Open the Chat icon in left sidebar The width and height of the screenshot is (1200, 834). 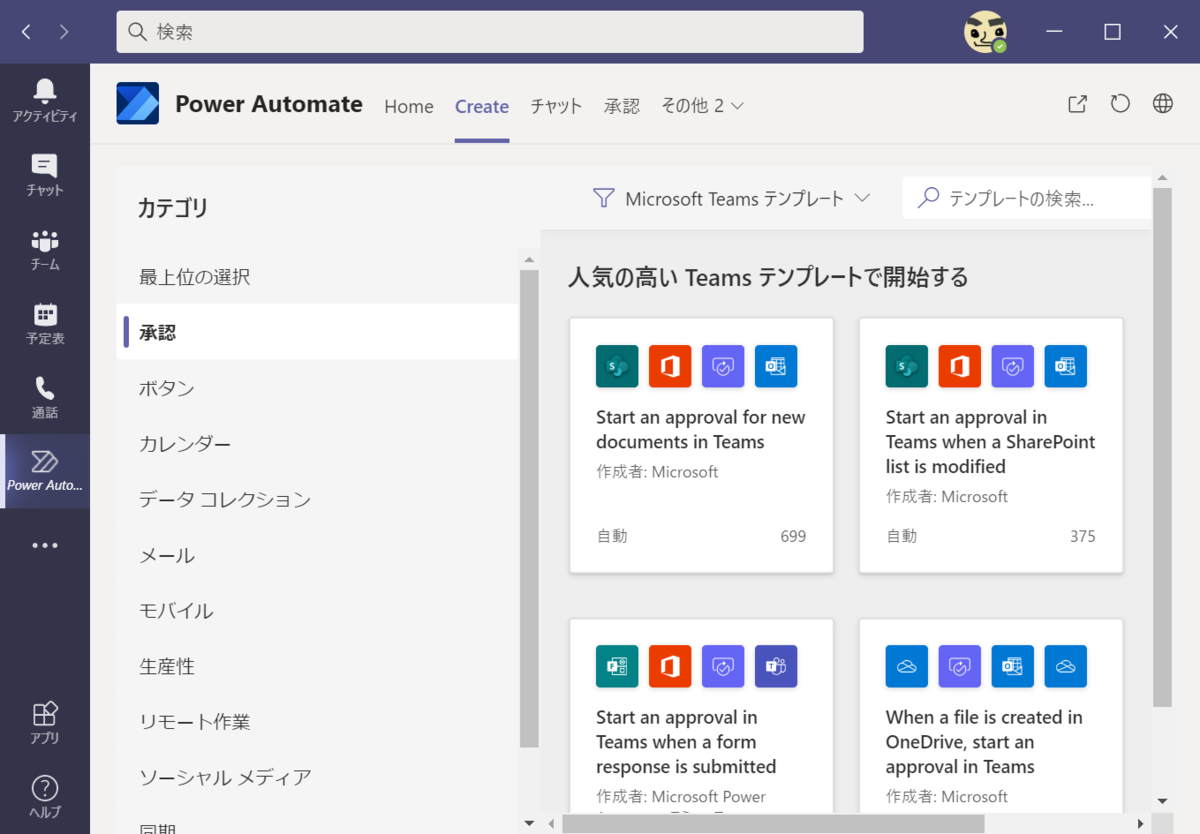coord(44,166)
